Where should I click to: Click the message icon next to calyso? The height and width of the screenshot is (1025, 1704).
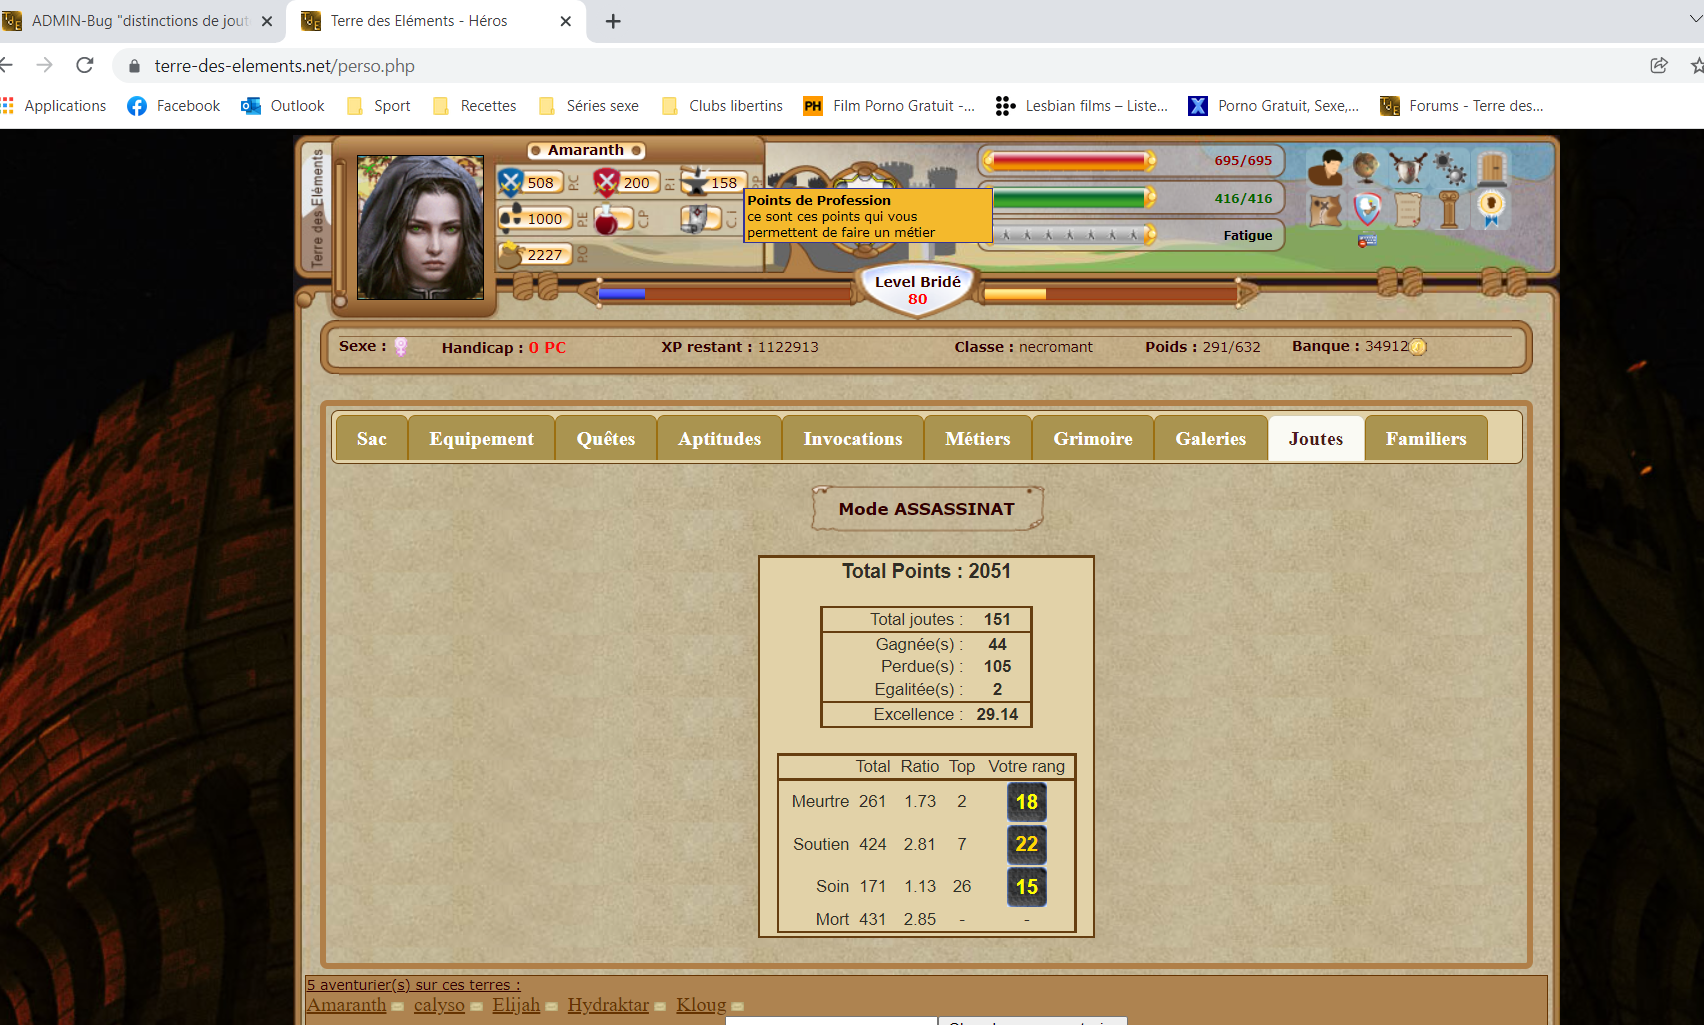(477, 1007)
